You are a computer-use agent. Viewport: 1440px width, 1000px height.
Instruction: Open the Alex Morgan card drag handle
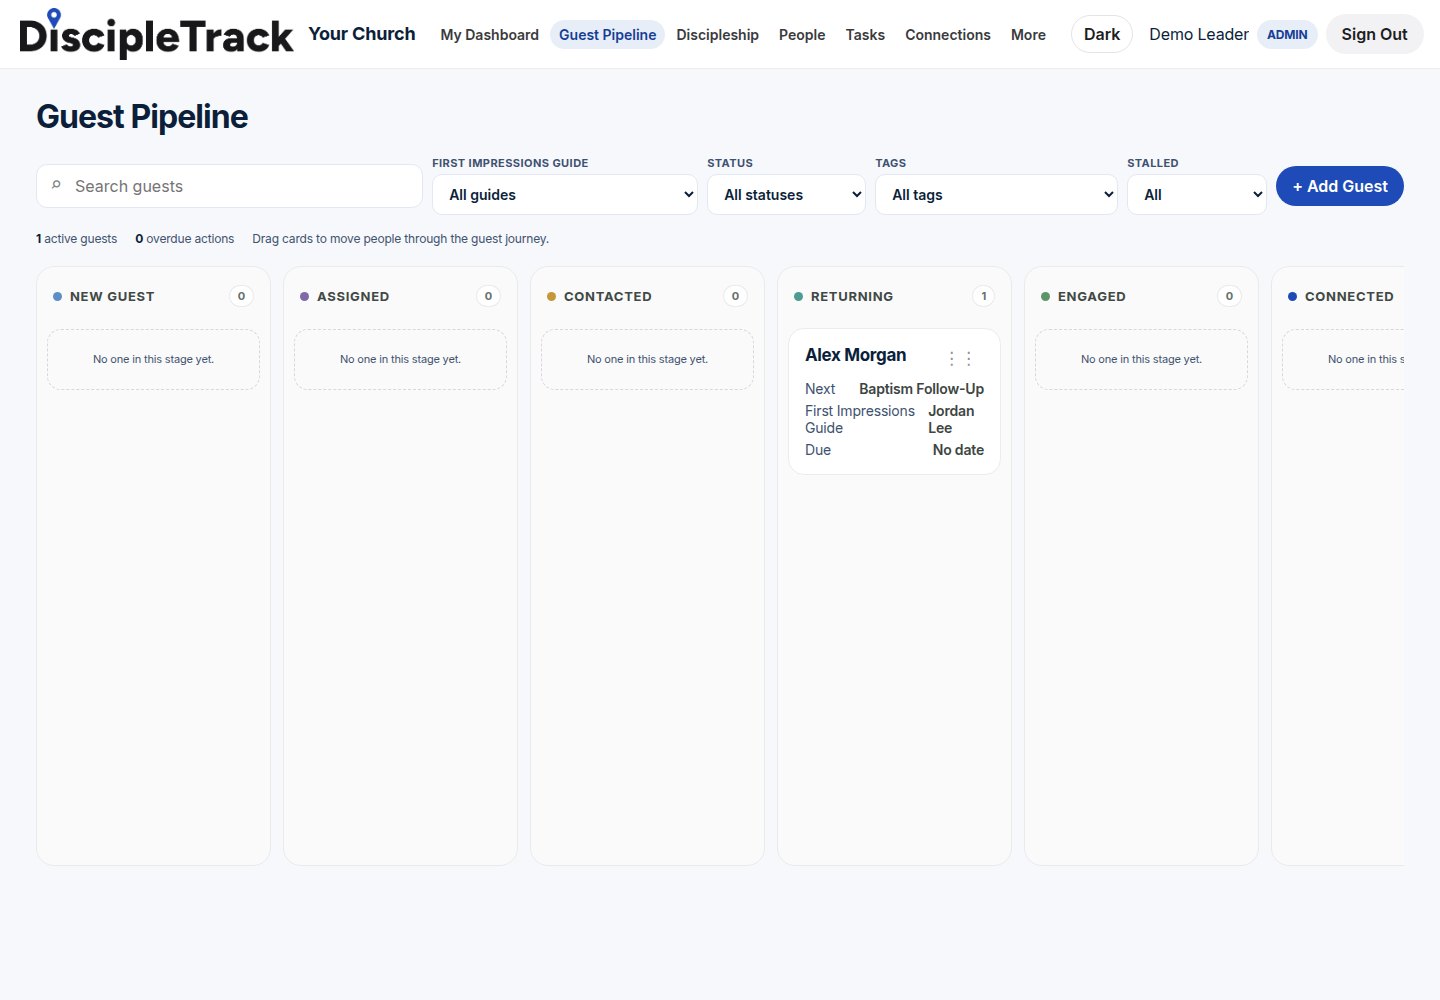click(960, 358)
